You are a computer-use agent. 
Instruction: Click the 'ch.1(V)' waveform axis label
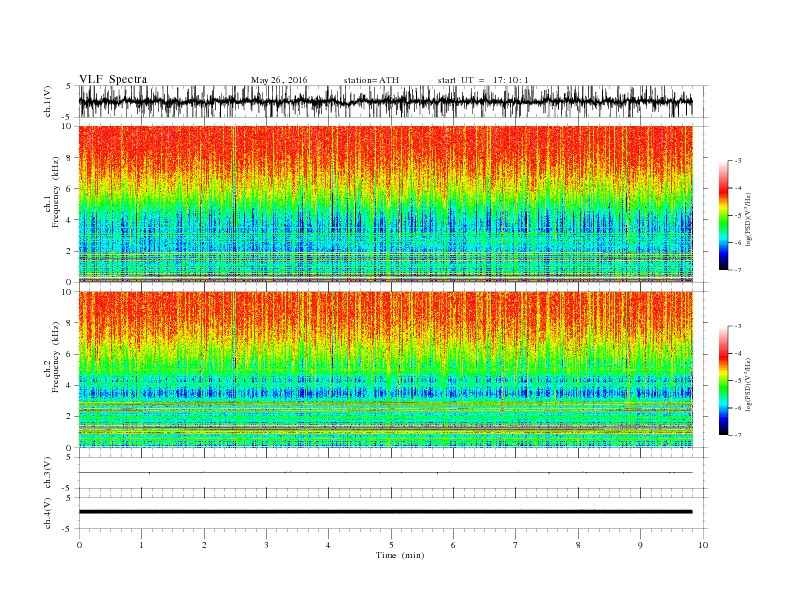[x=48, y=101]
